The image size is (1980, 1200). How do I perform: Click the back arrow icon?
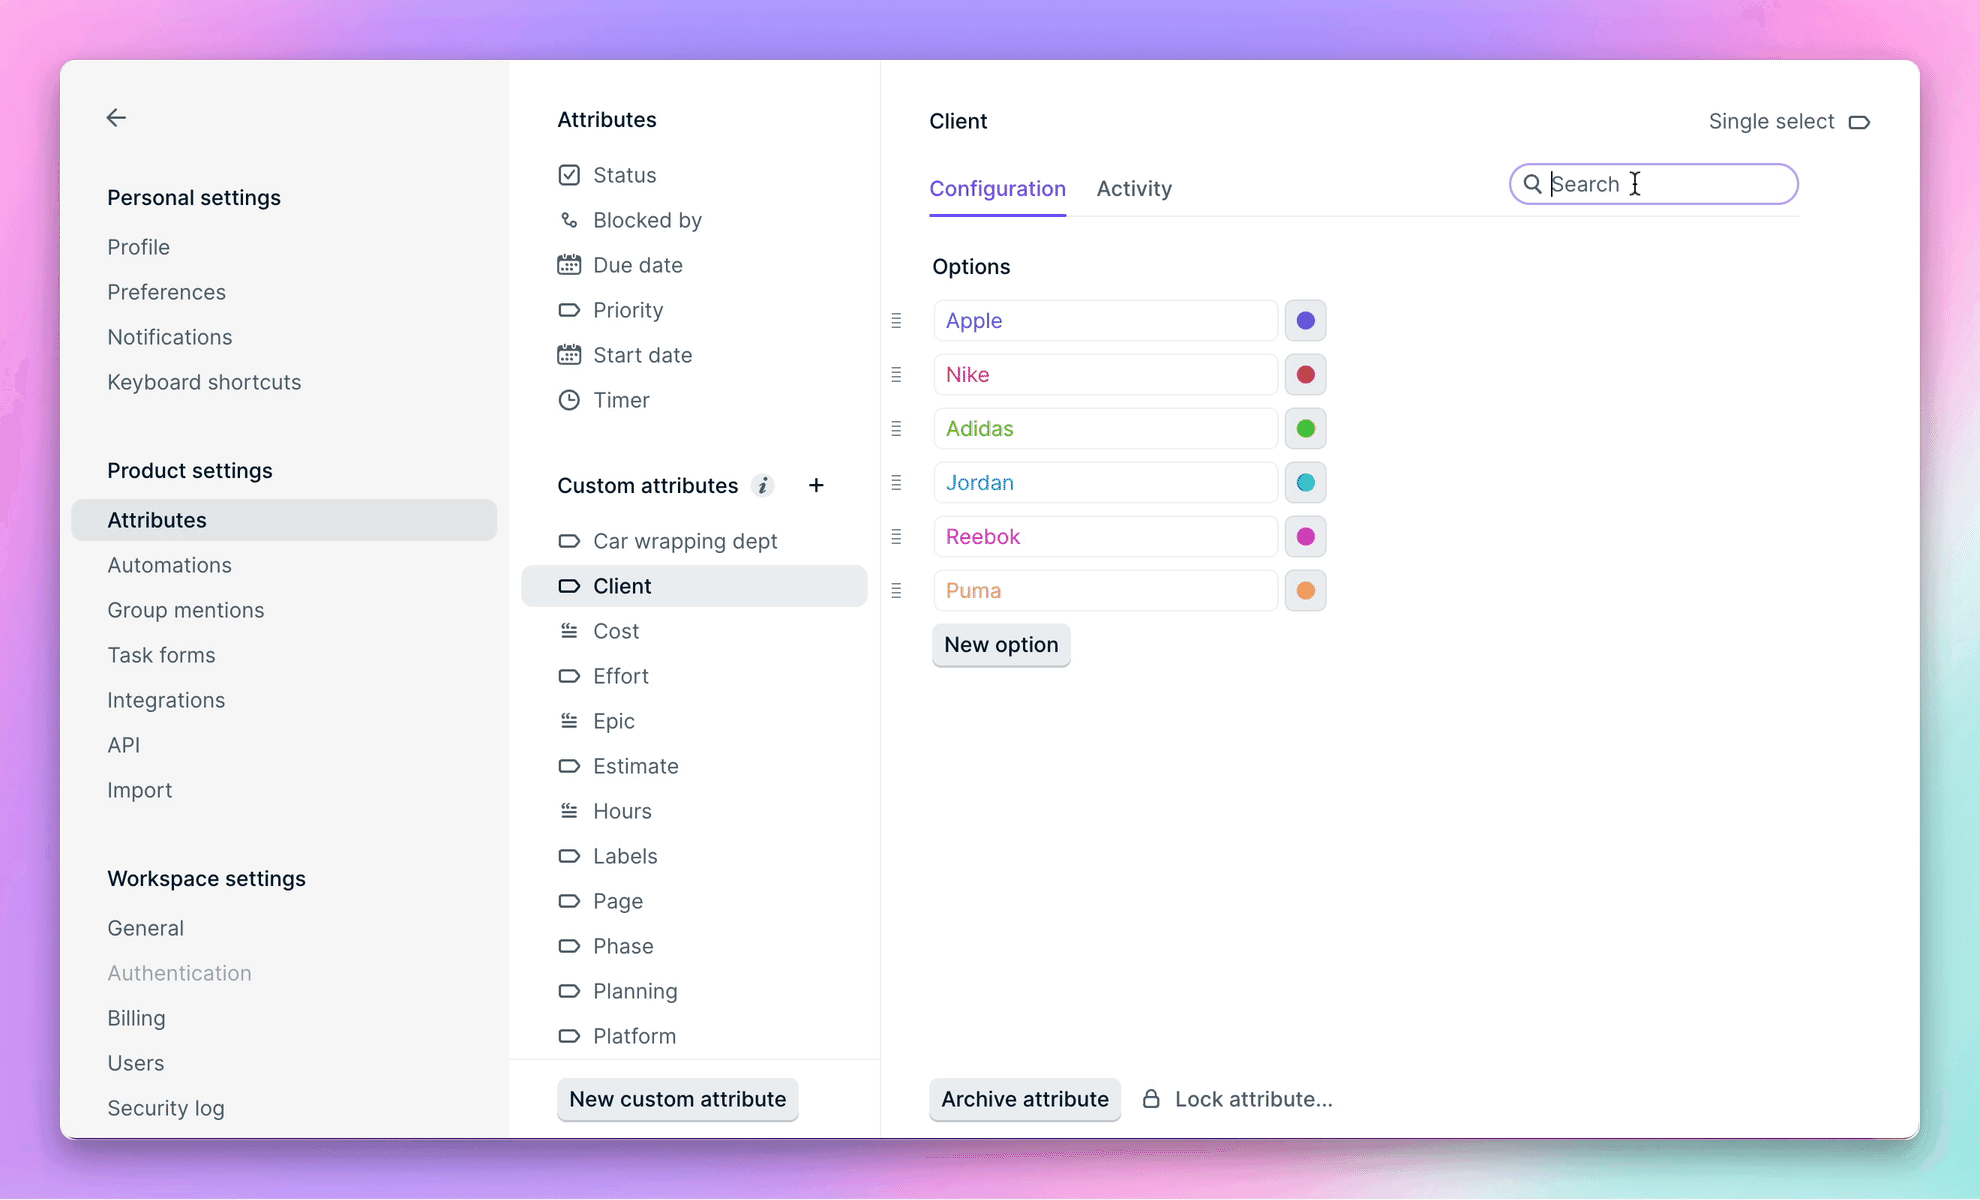point(116,118)
